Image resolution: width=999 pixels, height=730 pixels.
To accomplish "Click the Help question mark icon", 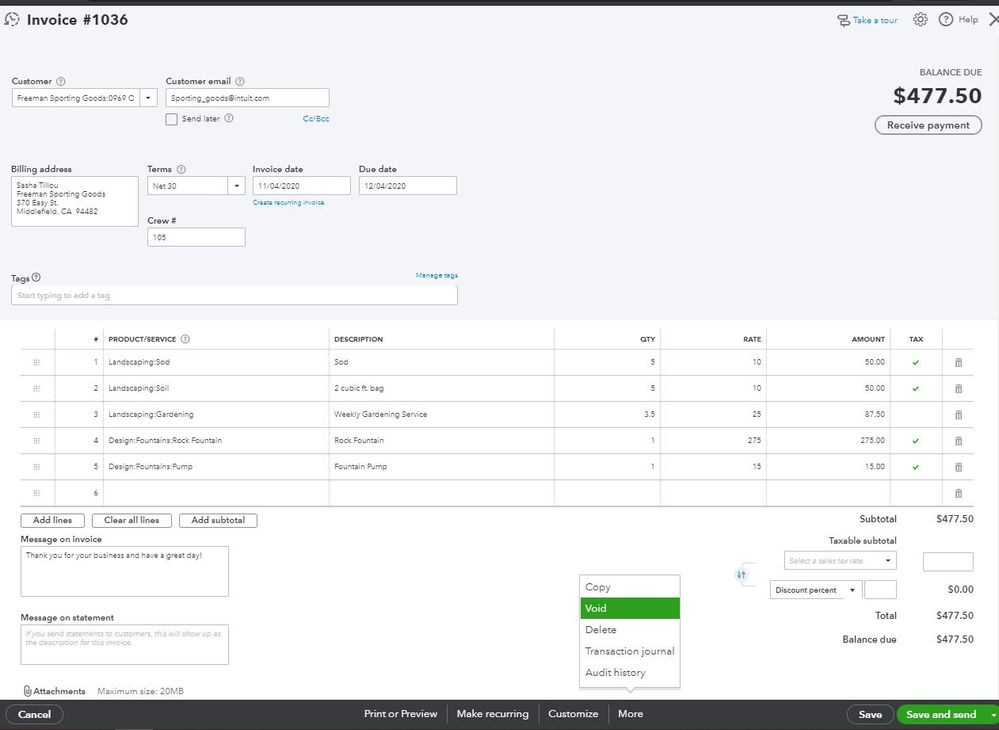I will 946,20.
